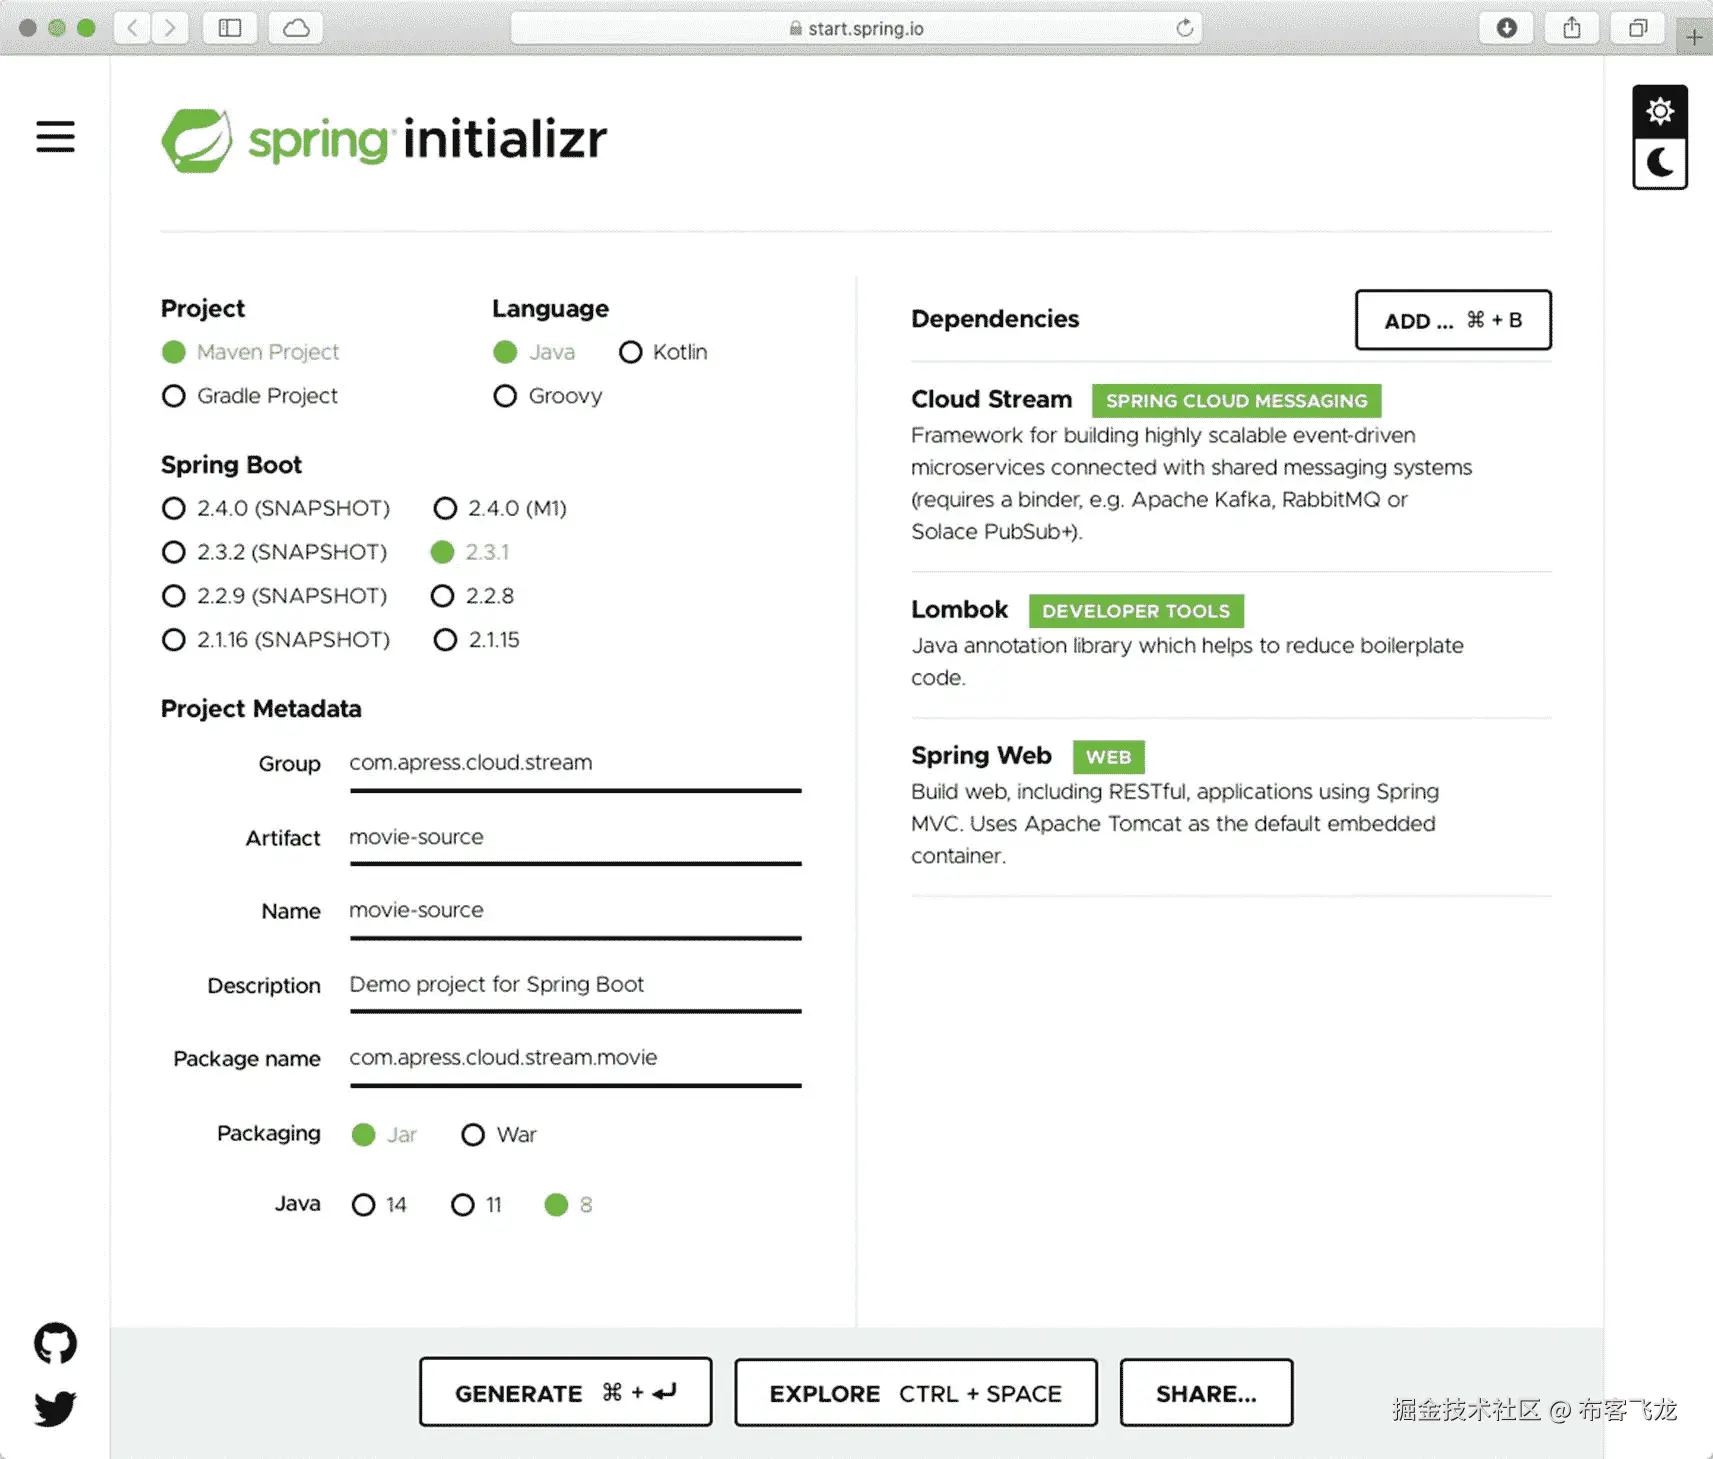Click the SHARE button
This screenshot has width=1713, height=1459.
1206,1392
